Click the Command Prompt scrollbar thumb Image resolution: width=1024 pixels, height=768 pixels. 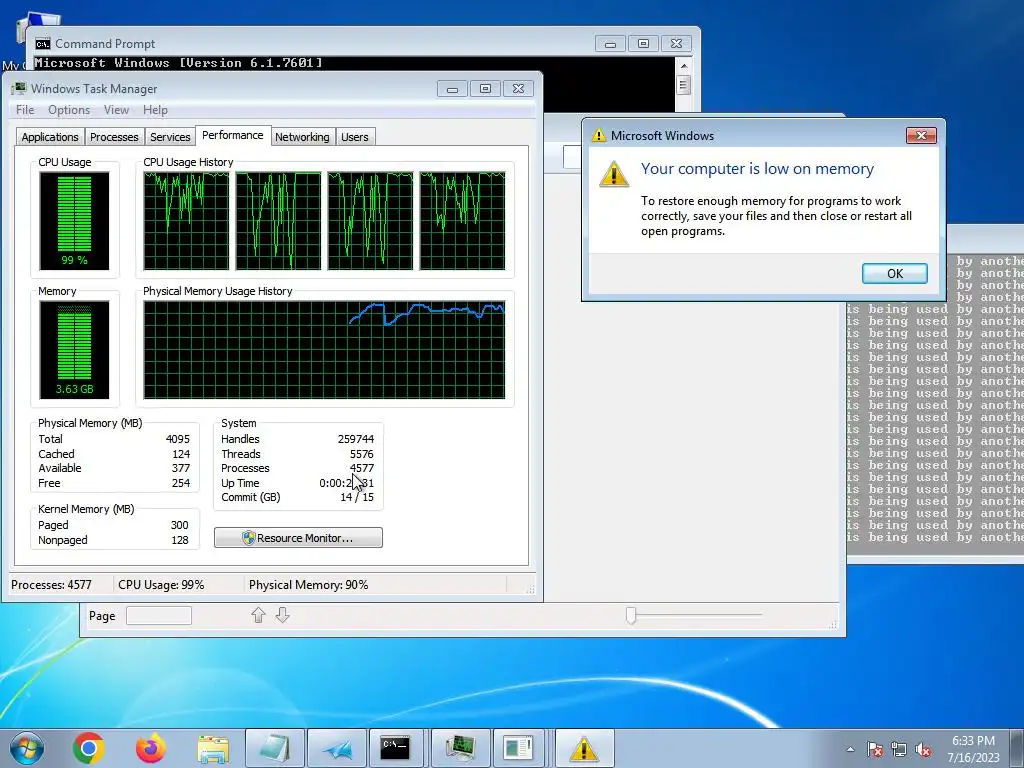click(683, 85)
